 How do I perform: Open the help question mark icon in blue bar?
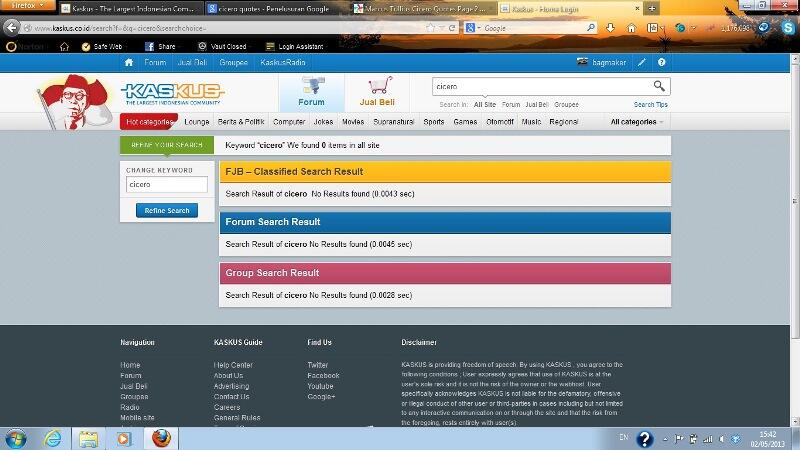[x=661, y=62]
